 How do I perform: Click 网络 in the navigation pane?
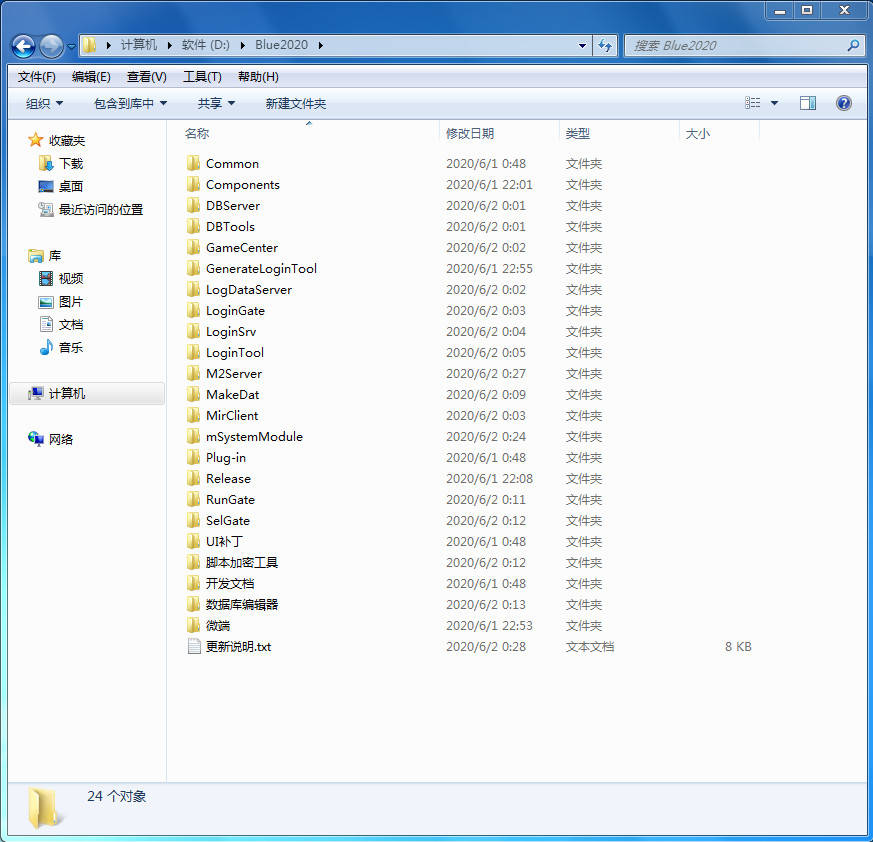point(61,440)
